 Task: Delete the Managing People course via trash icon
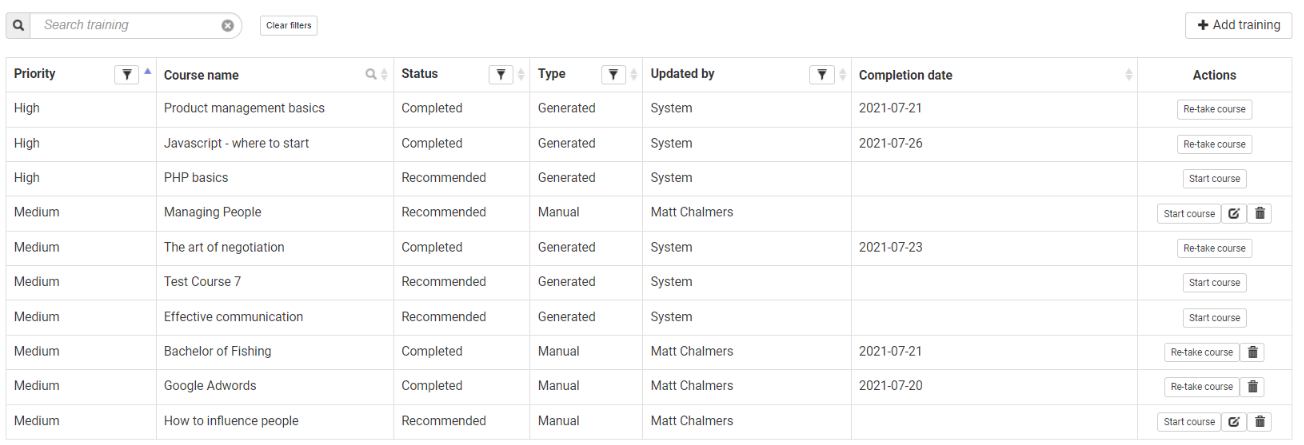point(1260,213)
